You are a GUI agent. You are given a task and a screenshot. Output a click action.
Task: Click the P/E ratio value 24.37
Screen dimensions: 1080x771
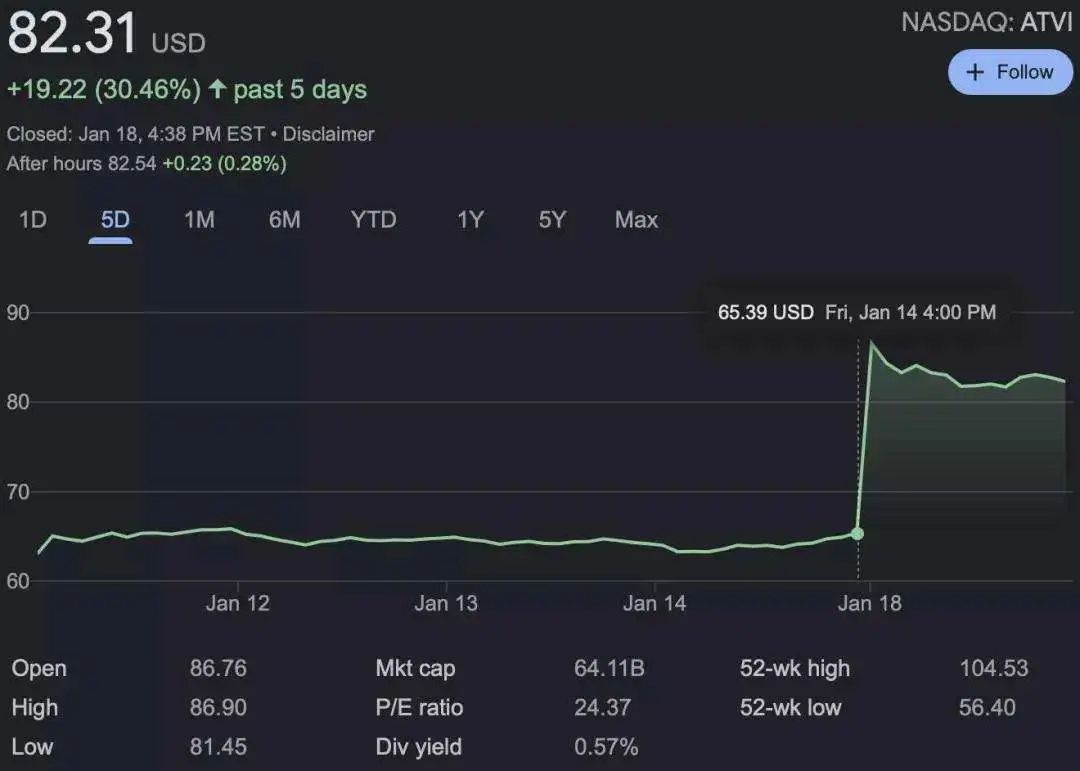pyautogui.click(x=603, y=707)
